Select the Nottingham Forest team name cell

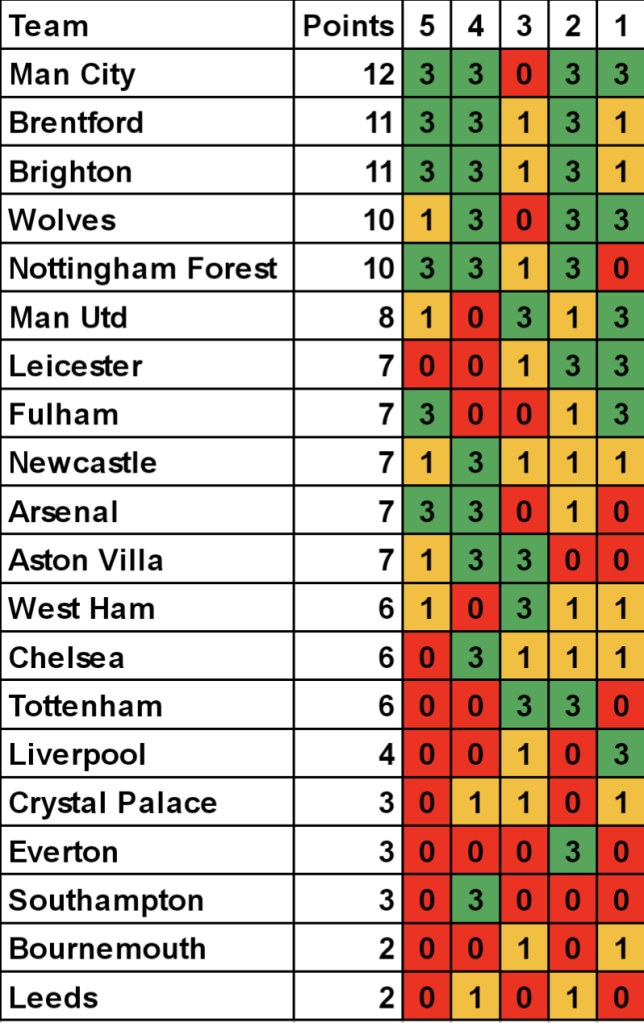click(x=143, y=268)
